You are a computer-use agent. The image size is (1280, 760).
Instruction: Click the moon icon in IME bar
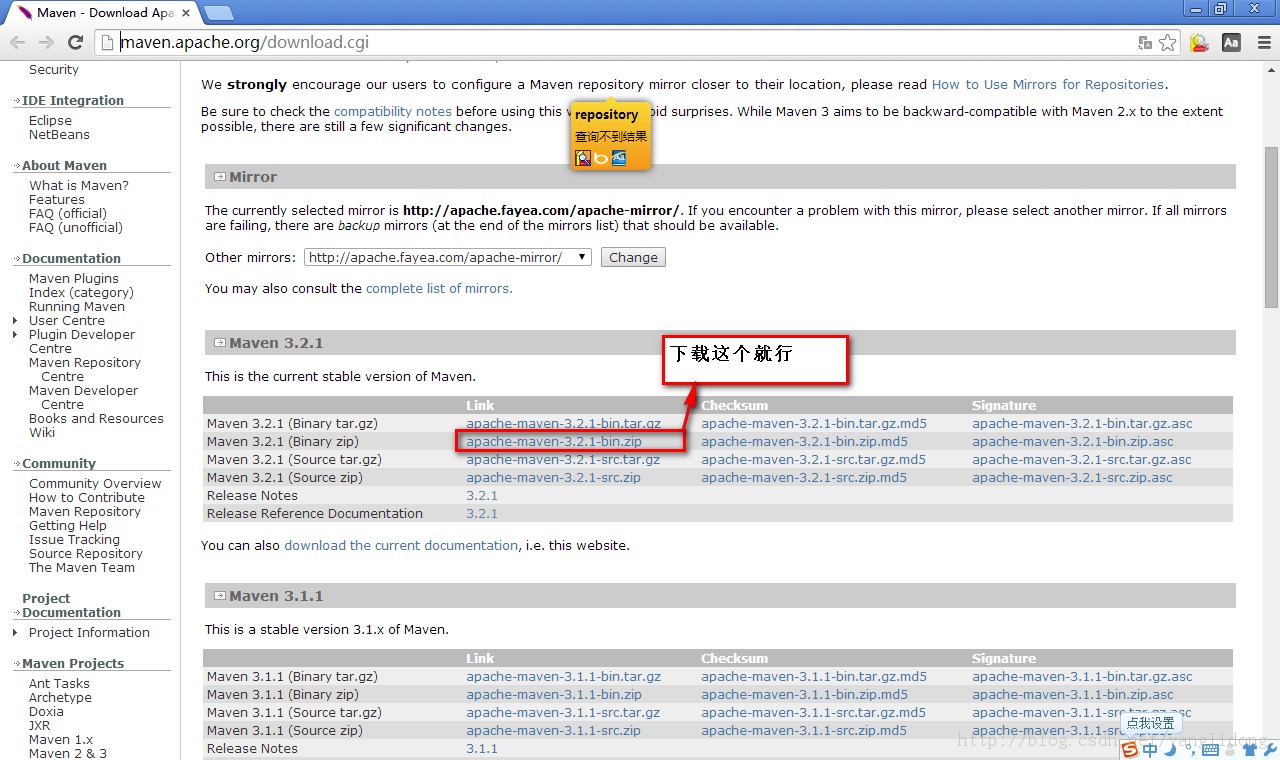[x=1169, y=749]
